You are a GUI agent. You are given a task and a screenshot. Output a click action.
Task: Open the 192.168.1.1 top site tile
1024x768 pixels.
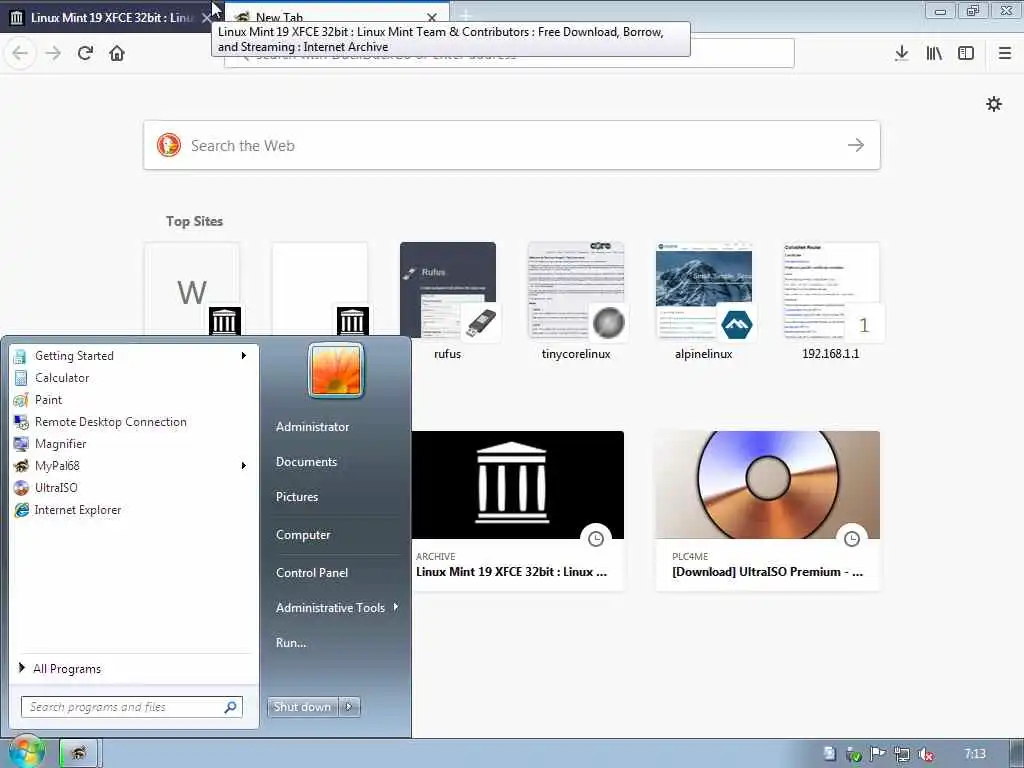pyautogui.click(x=831, y=289)
